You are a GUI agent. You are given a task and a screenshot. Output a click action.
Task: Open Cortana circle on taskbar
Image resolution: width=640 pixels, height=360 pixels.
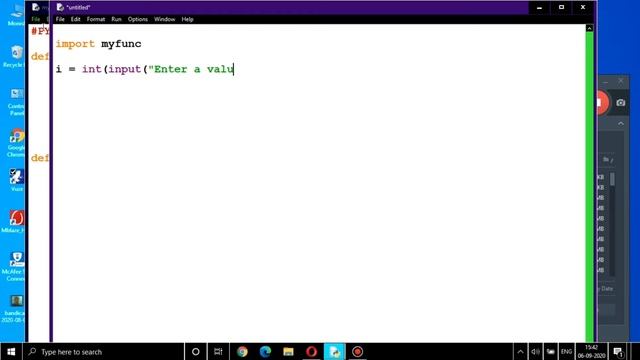[196, 351]
